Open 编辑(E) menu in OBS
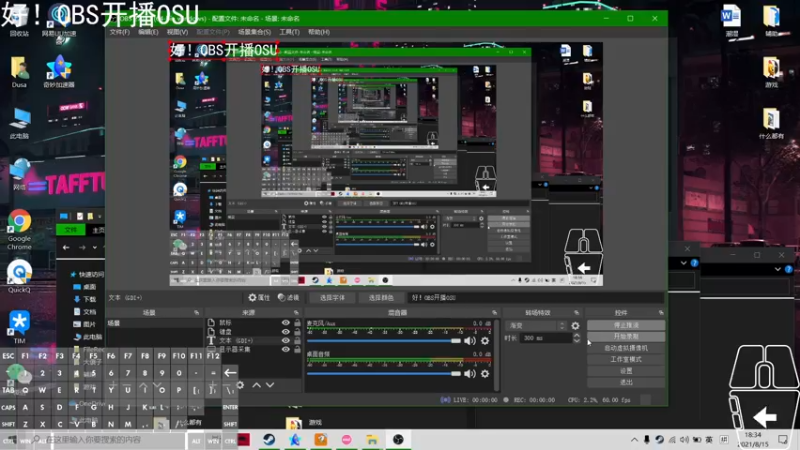 (148, 32)
